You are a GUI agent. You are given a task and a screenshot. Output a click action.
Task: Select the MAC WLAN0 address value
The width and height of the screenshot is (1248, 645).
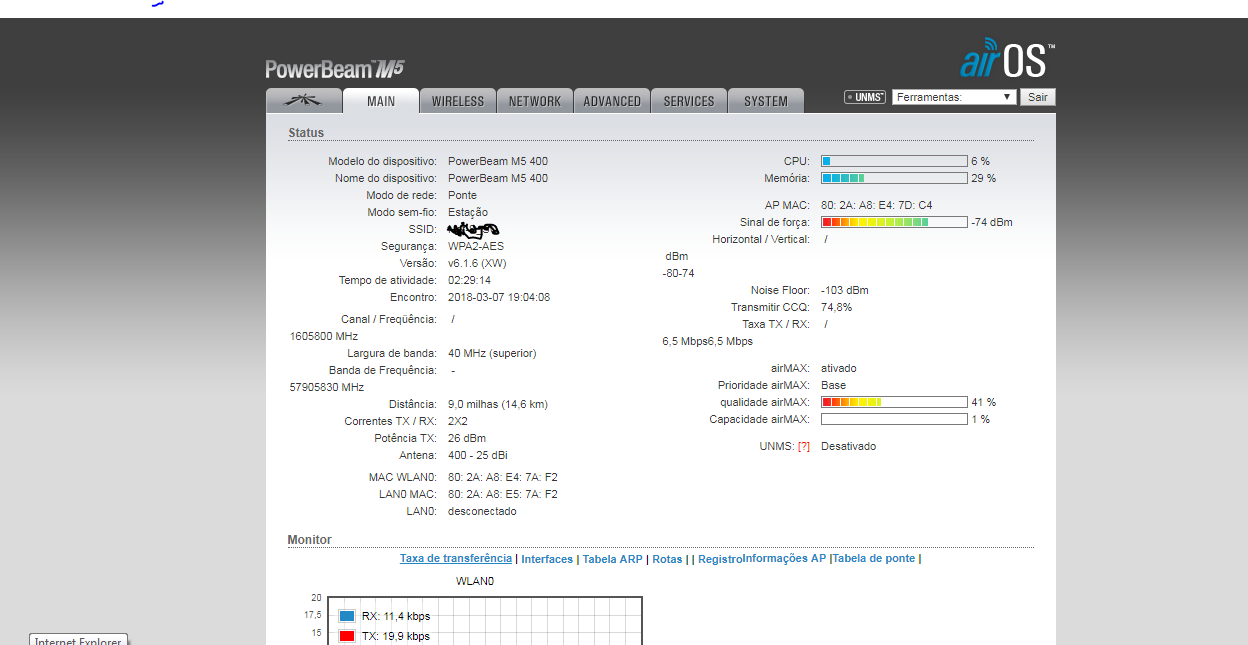(503, 477)
